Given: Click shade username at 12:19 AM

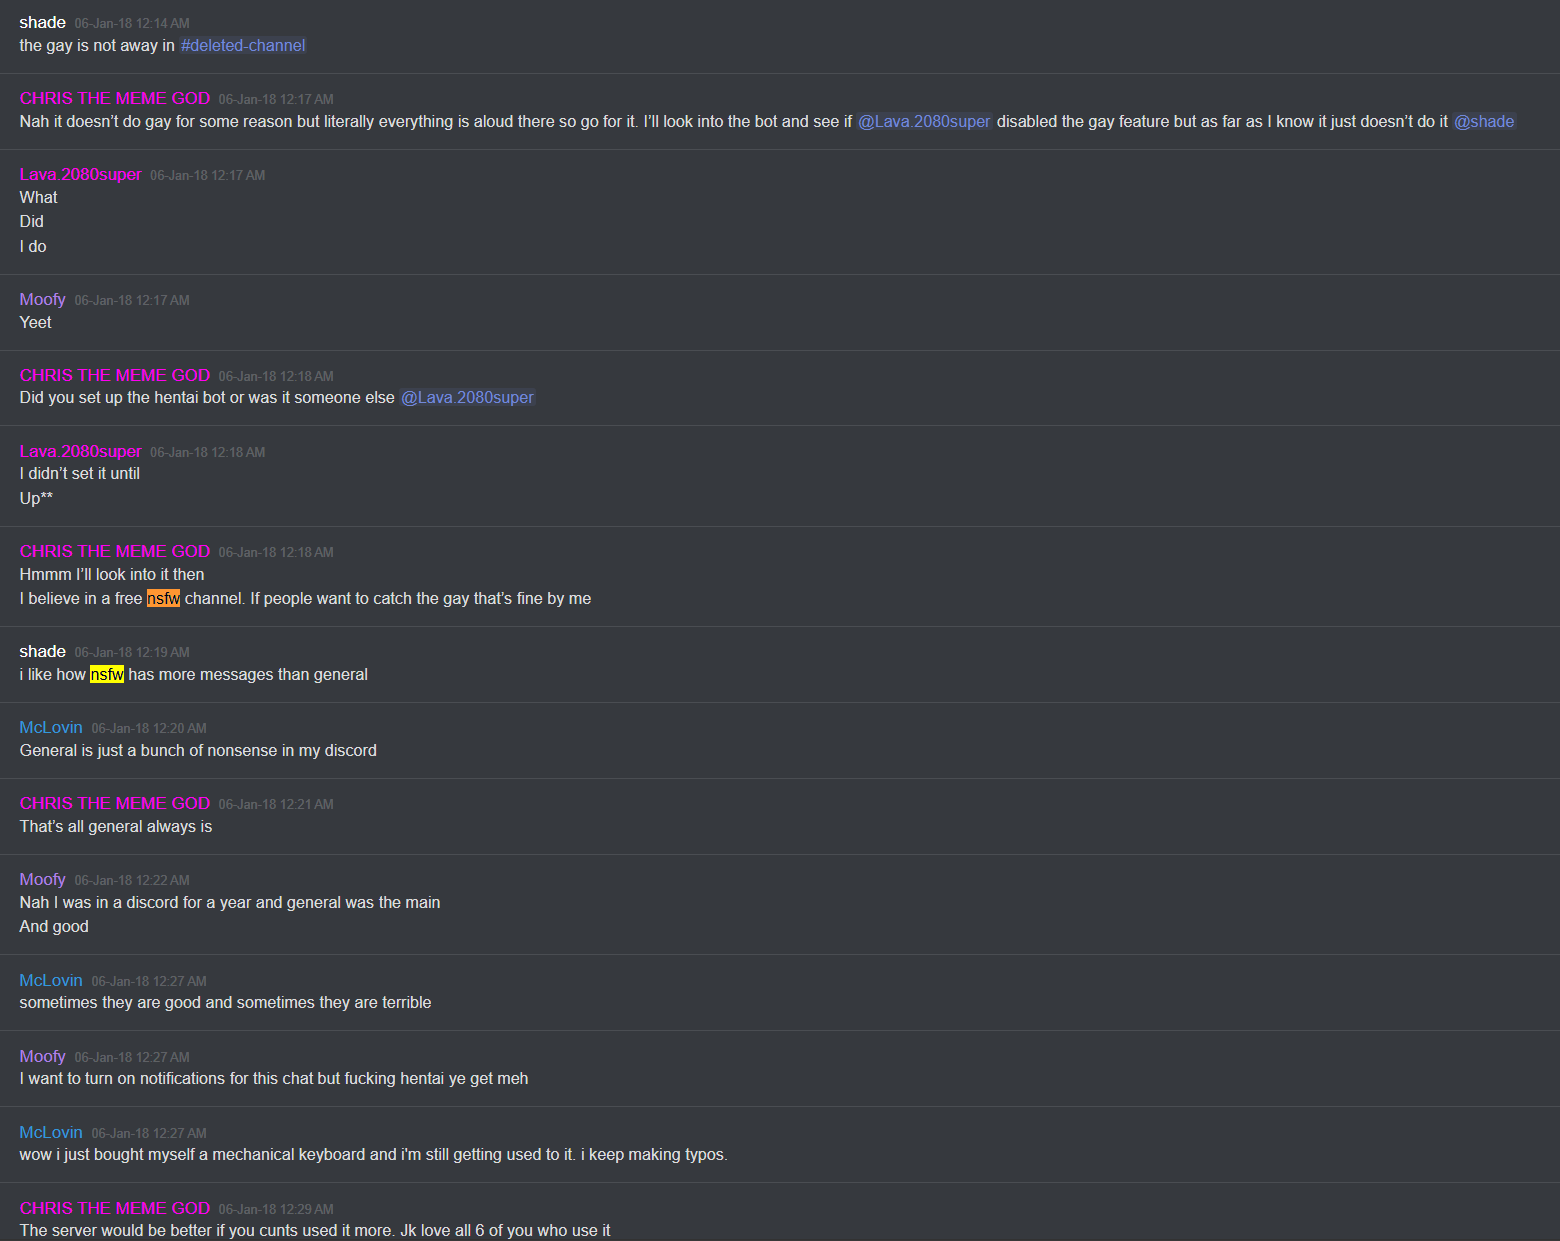Looking at the screenshot, I should pos(43,652).
